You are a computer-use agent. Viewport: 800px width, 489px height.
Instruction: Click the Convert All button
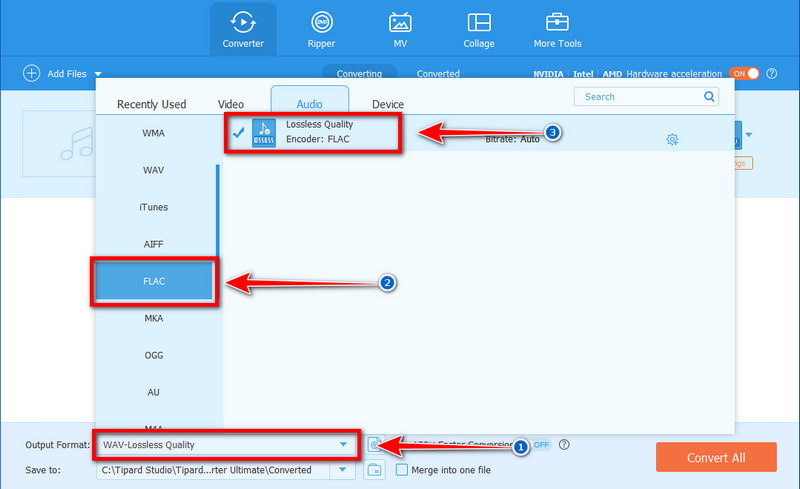click(x=716, y=457)
